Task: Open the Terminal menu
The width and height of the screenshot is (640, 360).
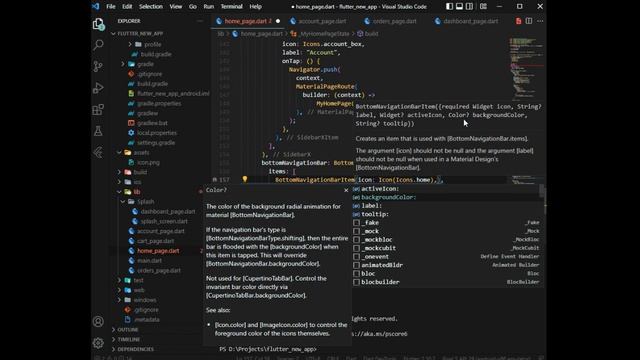Action: 231,7
